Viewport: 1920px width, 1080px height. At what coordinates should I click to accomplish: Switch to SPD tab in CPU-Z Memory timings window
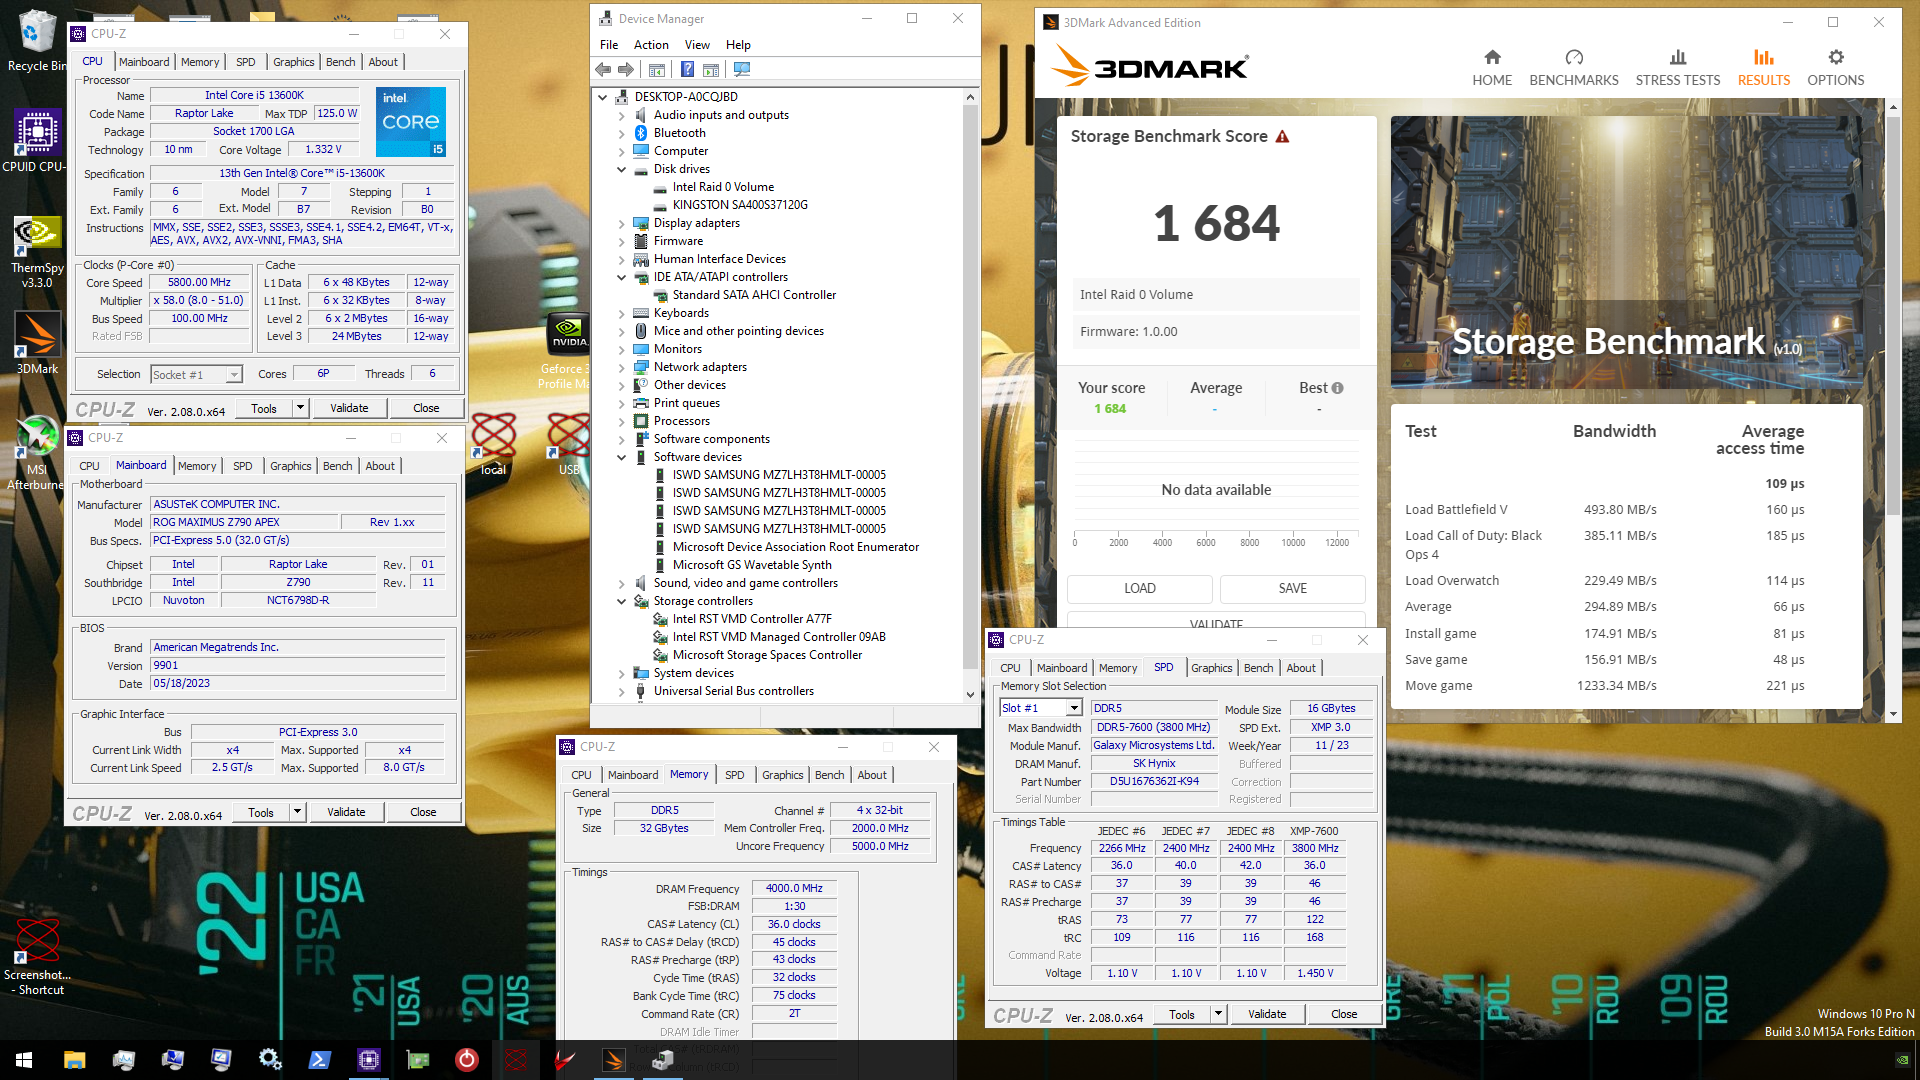735,776
